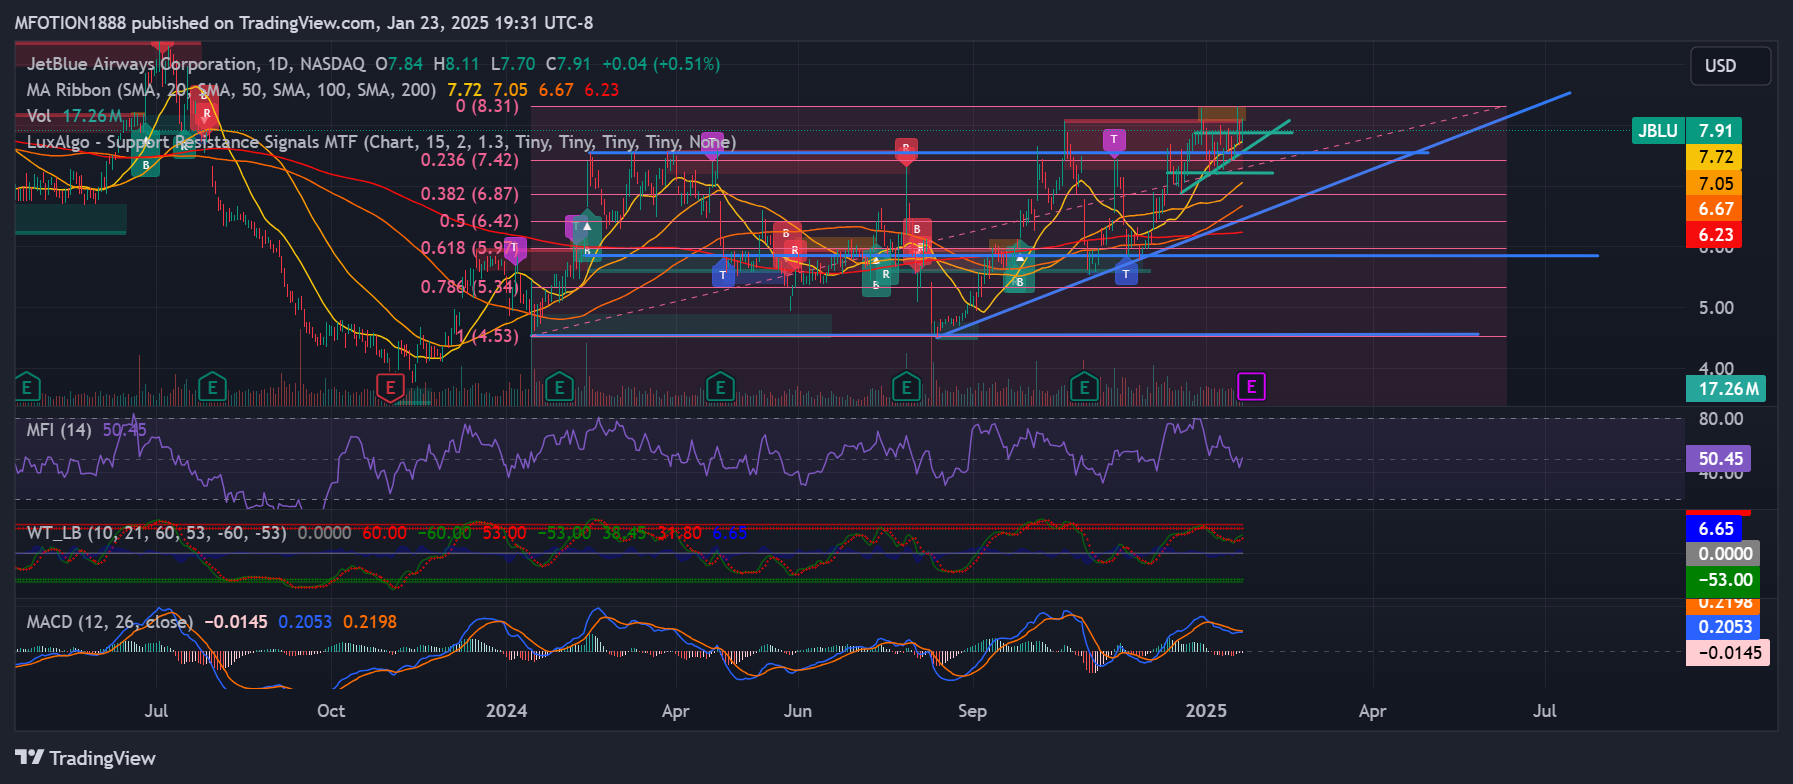Image resolution: width=1793 pixels, height=784 pixels.
Task: Click the 2024 label on time axis
Action: tap(506, 711)
